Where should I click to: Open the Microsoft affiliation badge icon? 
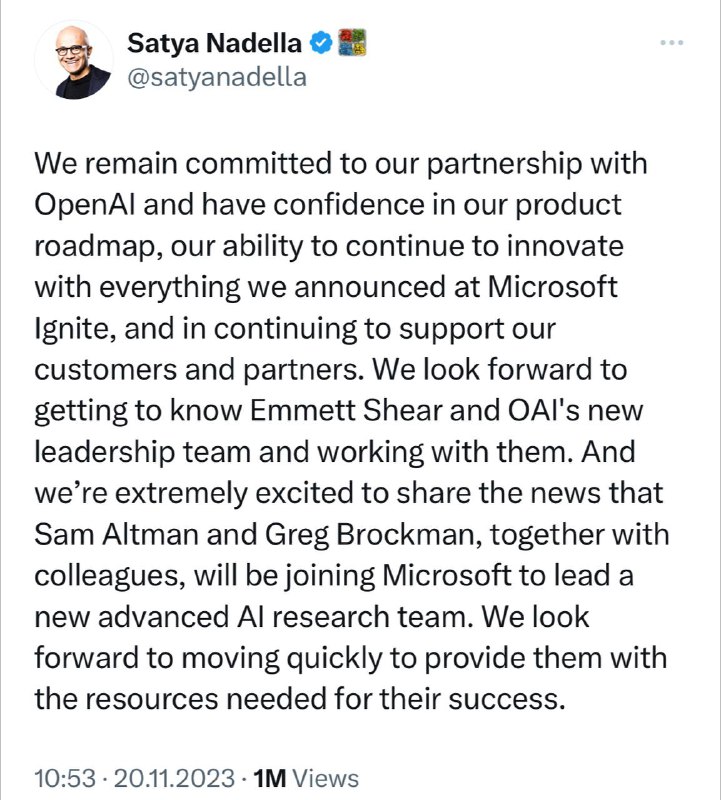tap(353, 42)
